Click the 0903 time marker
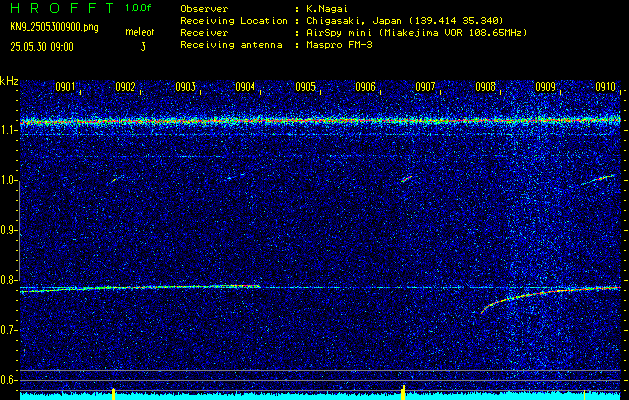Viewport: 629px width, 400px height. coord(185,87)
